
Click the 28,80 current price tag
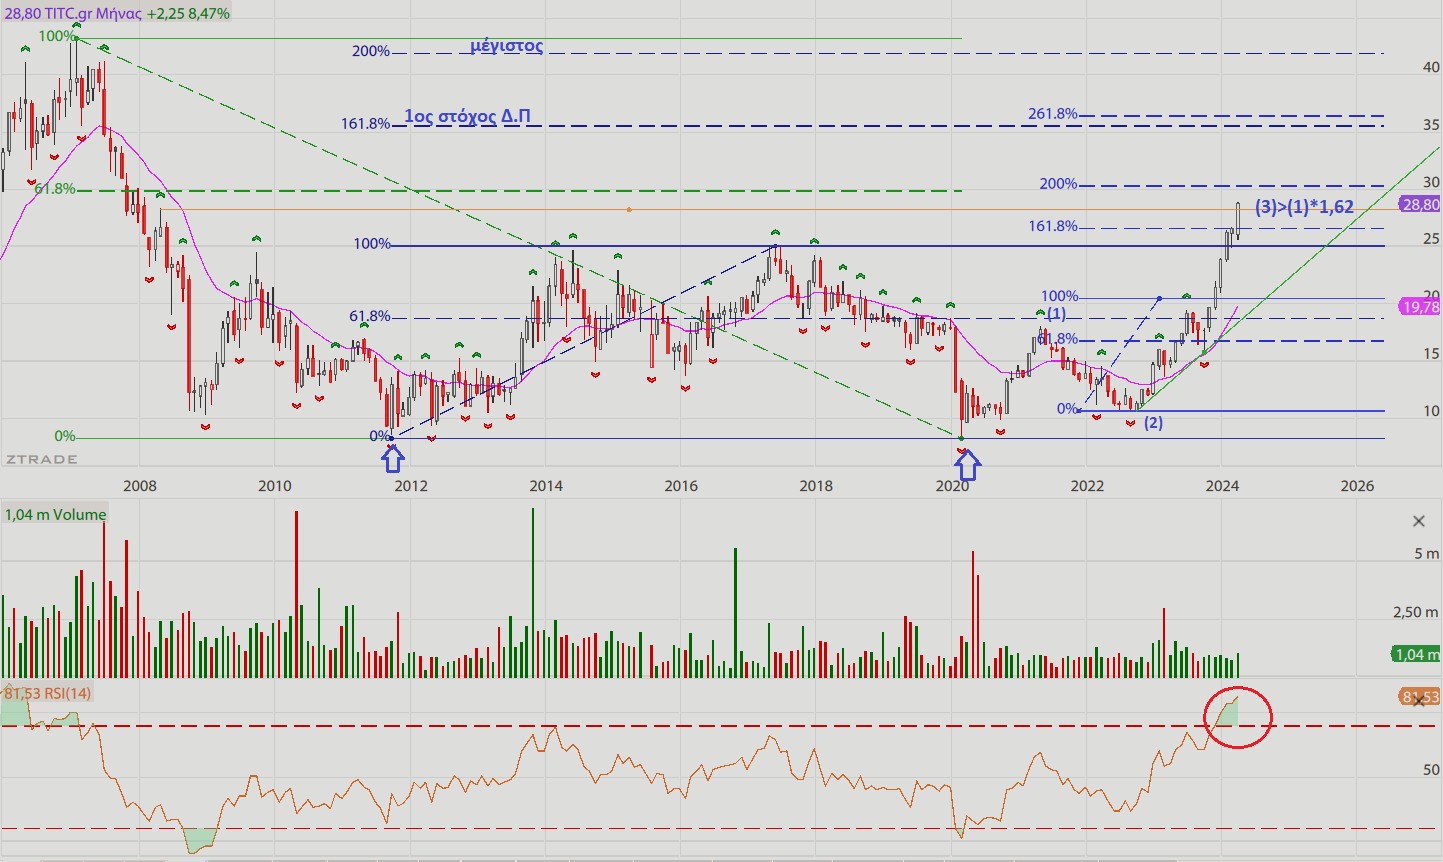click(x=1420, y=204)
